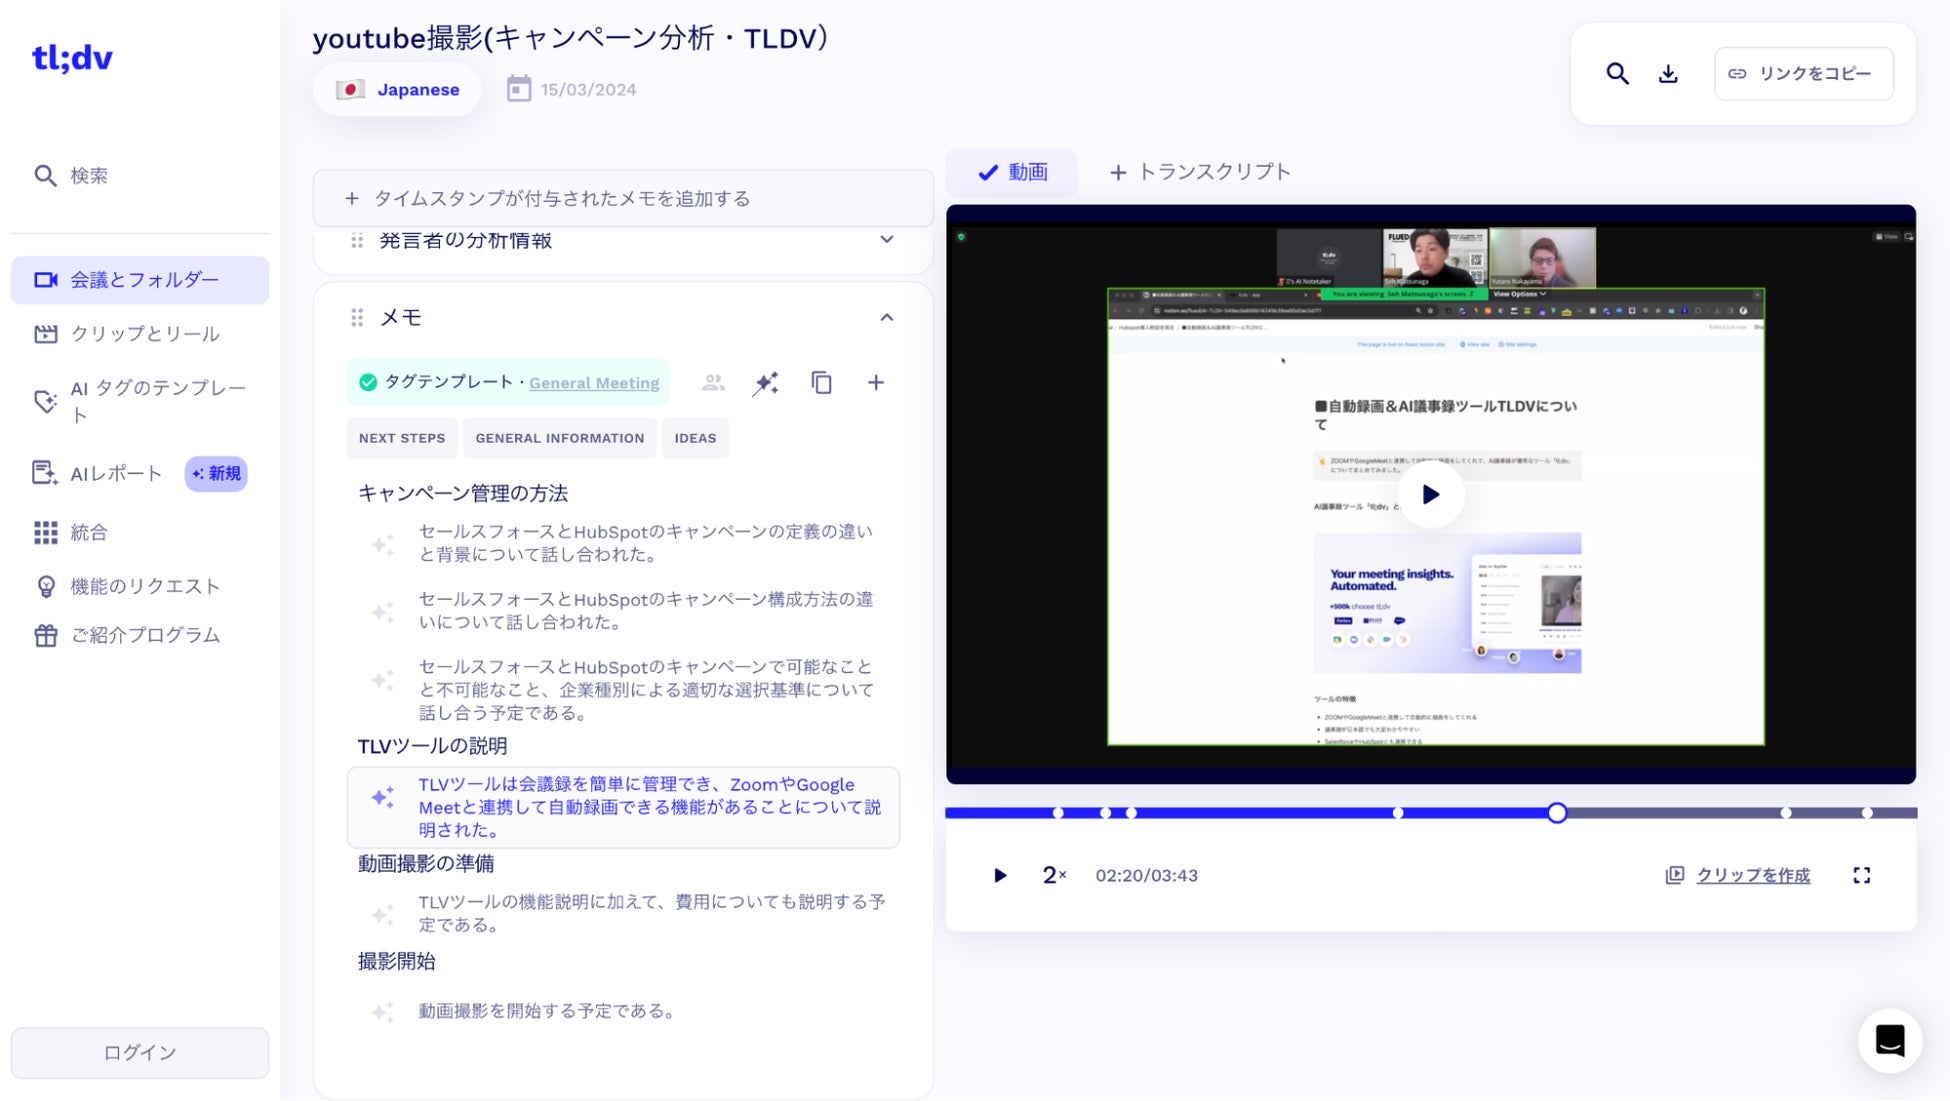
Task: Toggle the NEXT STEPS tag filter
Action: 402,438
